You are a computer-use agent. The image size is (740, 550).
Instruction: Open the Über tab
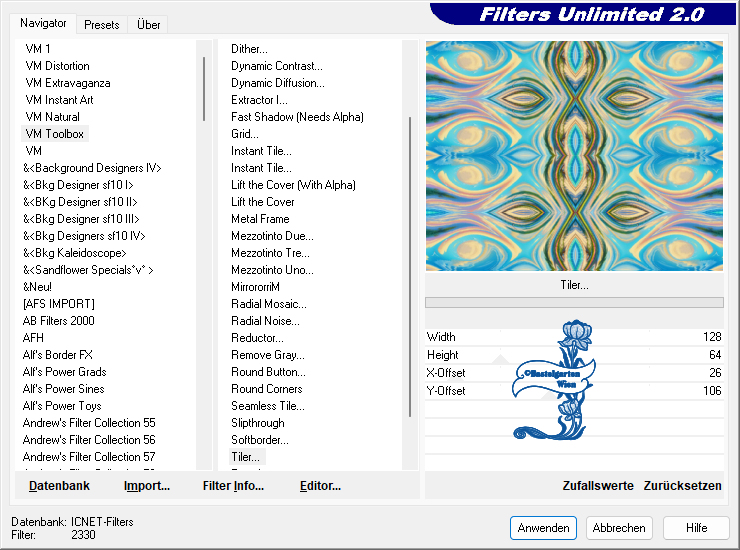(x=148, y=25)
